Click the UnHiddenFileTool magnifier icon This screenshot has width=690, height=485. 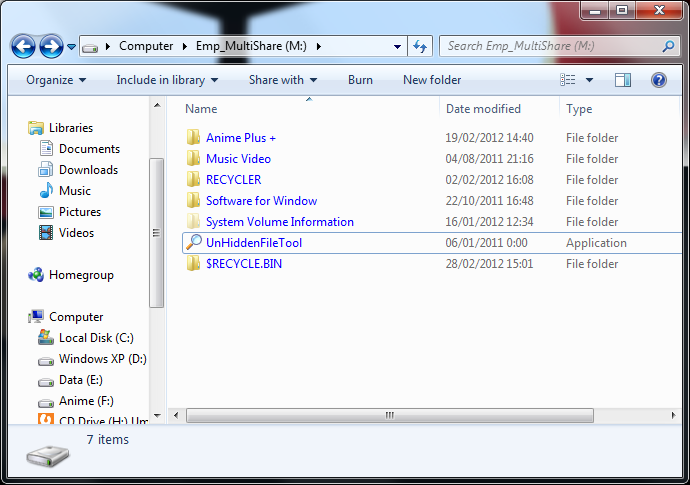pos(193,242)
